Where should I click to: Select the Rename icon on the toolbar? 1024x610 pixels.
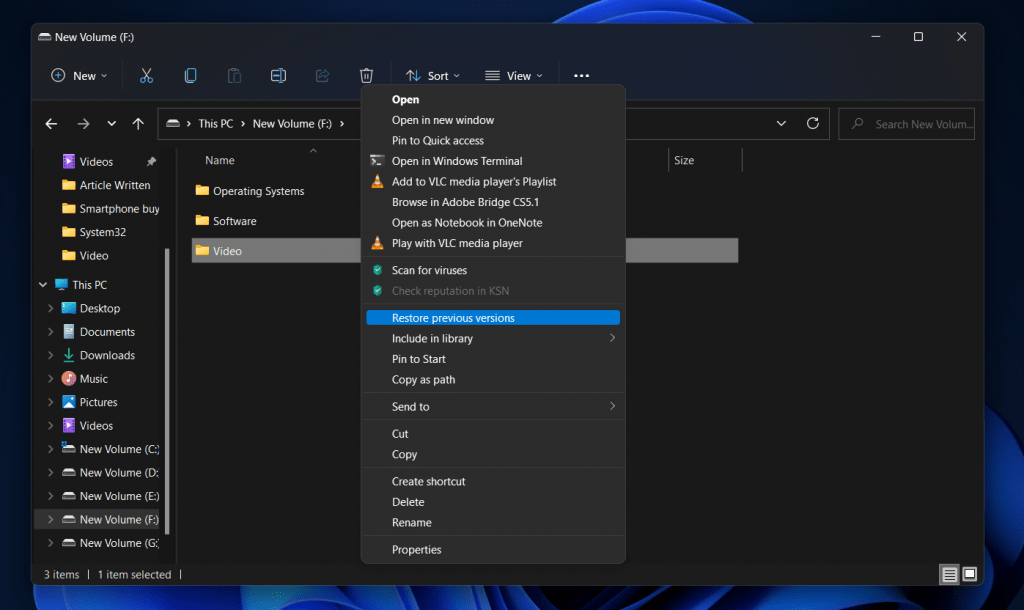(278, 75)
